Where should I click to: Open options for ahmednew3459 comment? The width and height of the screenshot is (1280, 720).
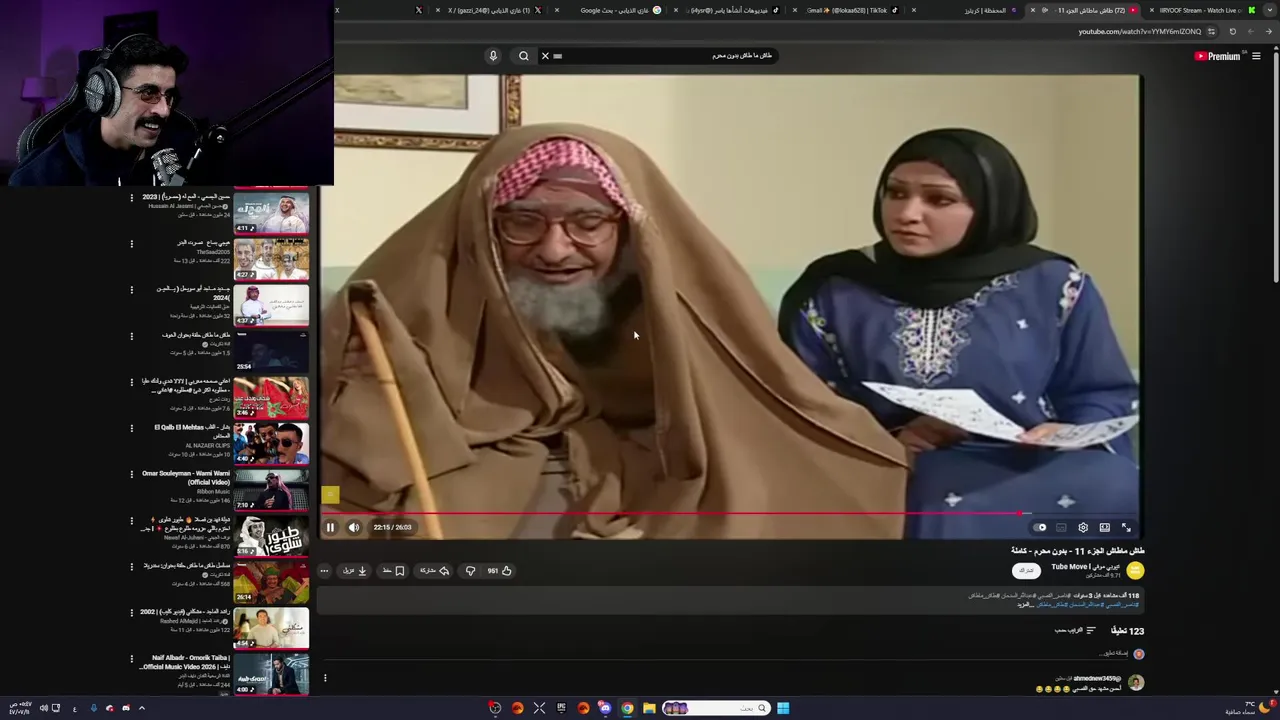(325, 678)
